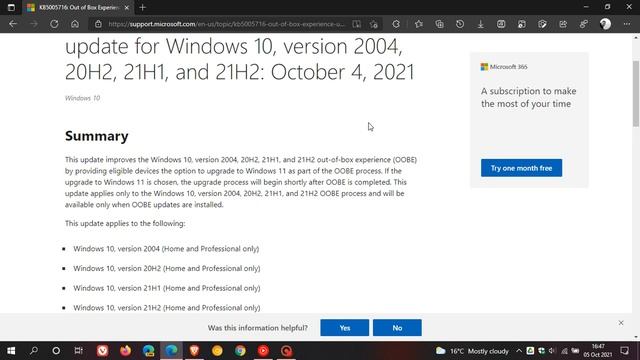Open tab actions menu

[11, 7]
